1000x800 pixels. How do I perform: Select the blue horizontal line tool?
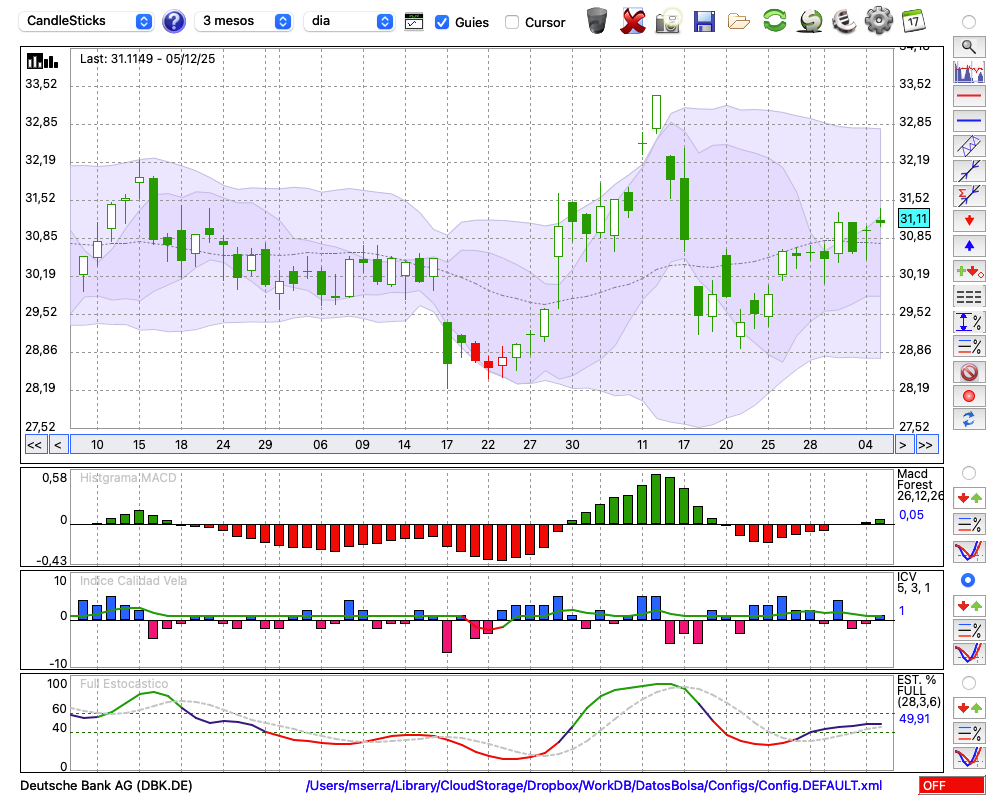coord(968,121)
